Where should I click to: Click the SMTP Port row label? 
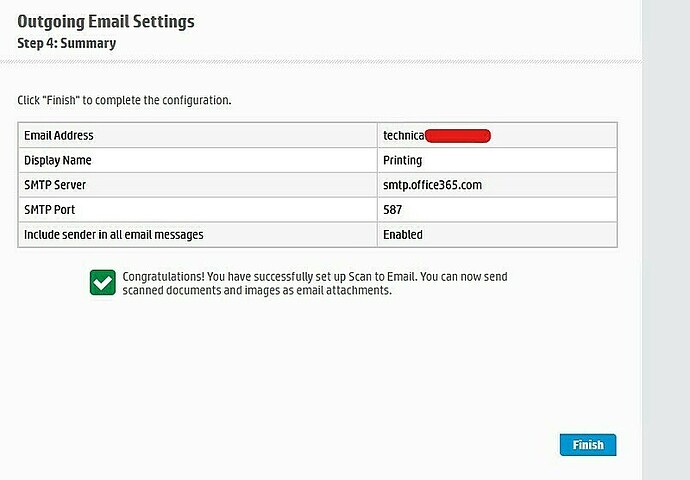point(49,210)
